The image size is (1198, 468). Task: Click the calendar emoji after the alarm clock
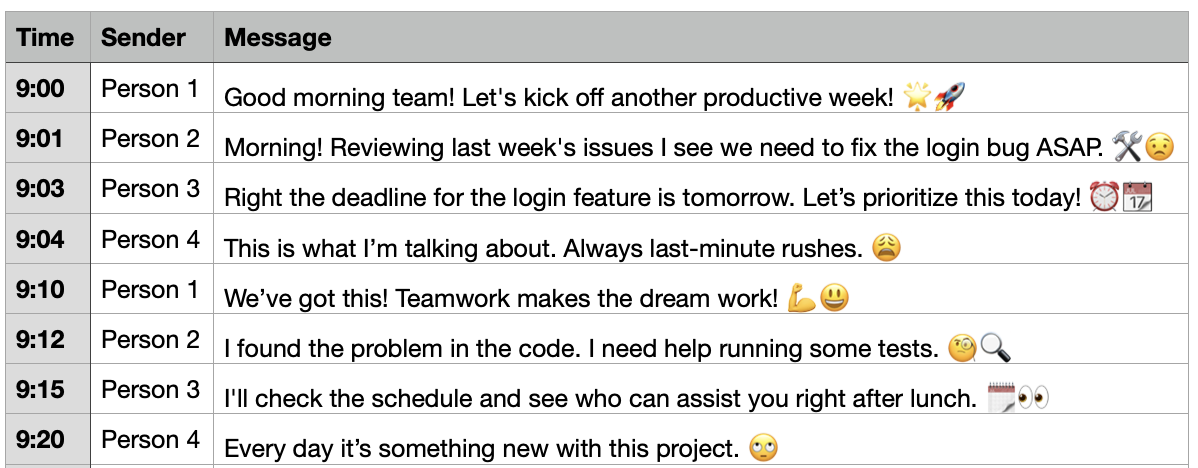coord(1137,197)
